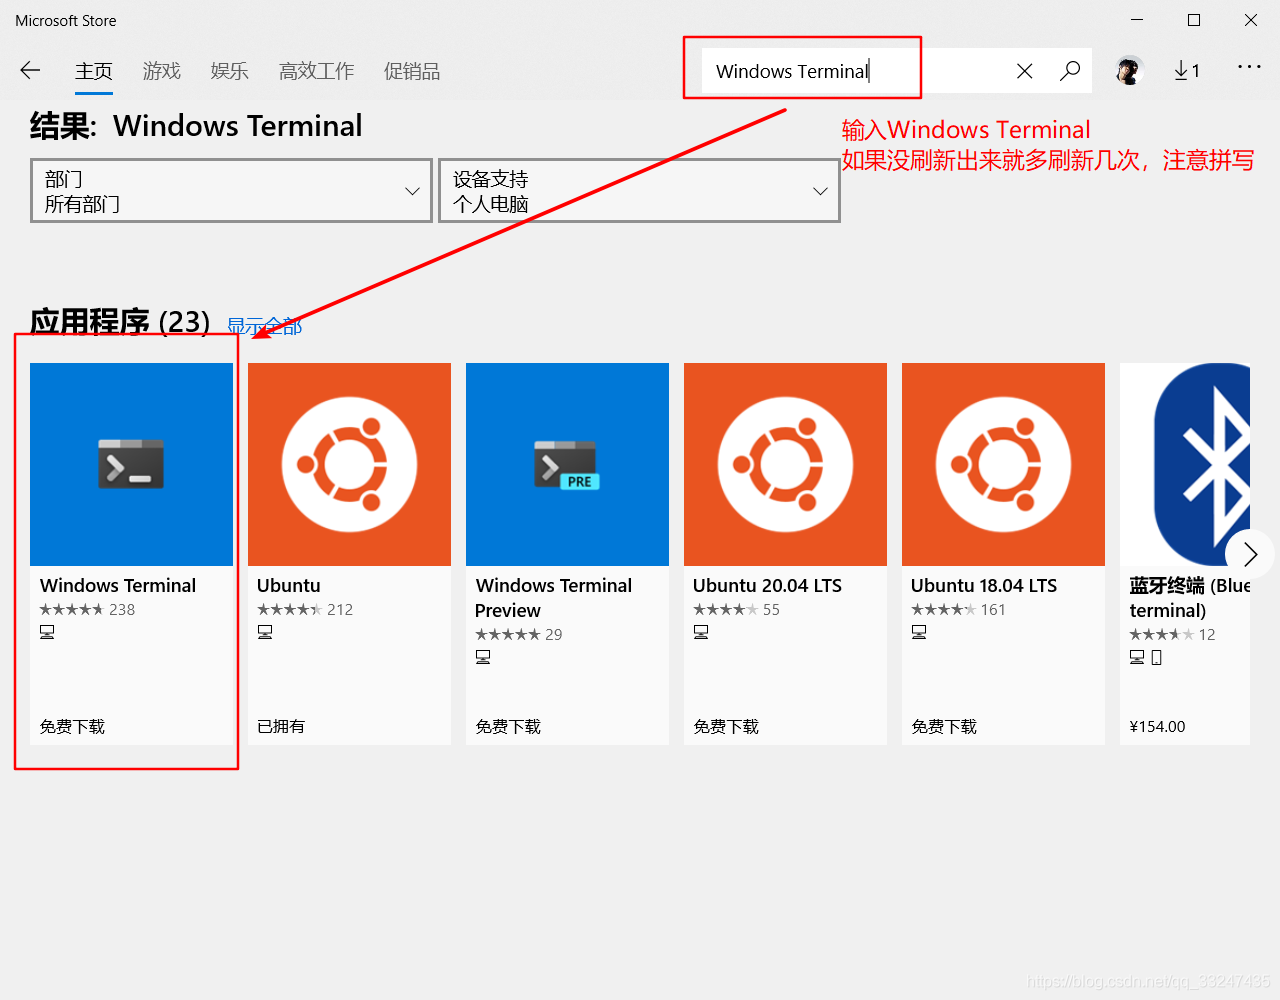
Task: Click the magnifier search icon
Action: click(1070, 71)
